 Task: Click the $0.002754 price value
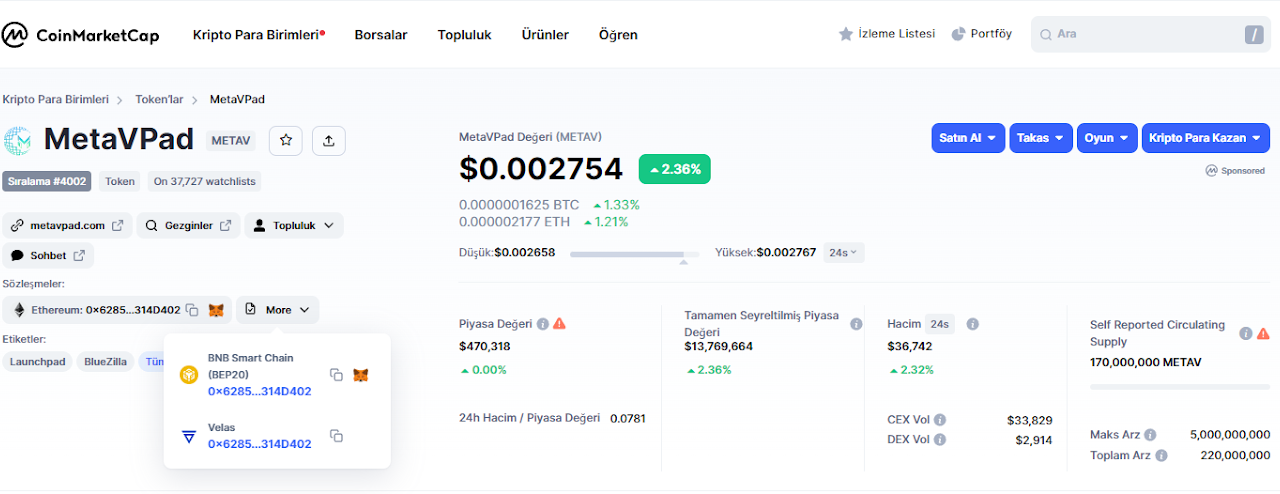coord(541,169)
